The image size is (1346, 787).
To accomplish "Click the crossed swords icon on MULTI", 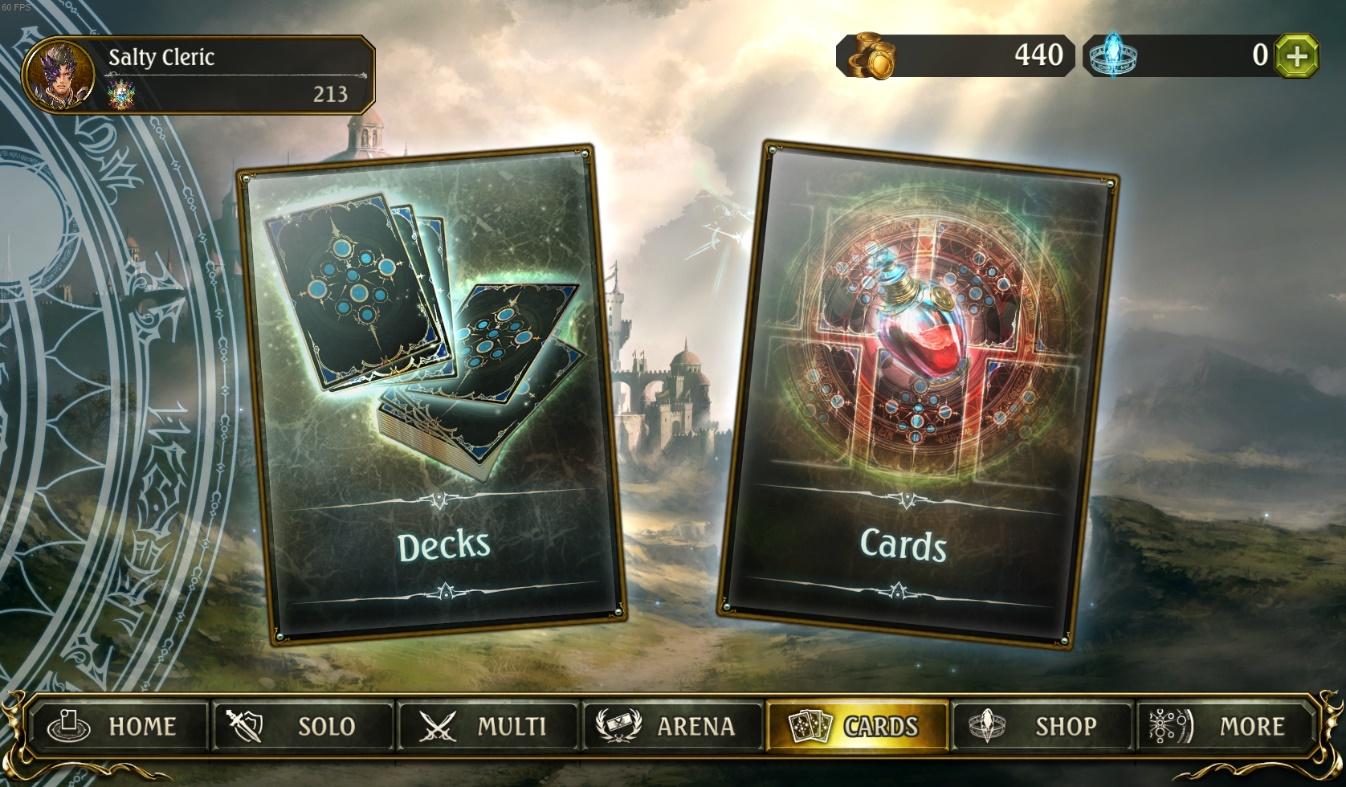I will click(x=438, y=726).
